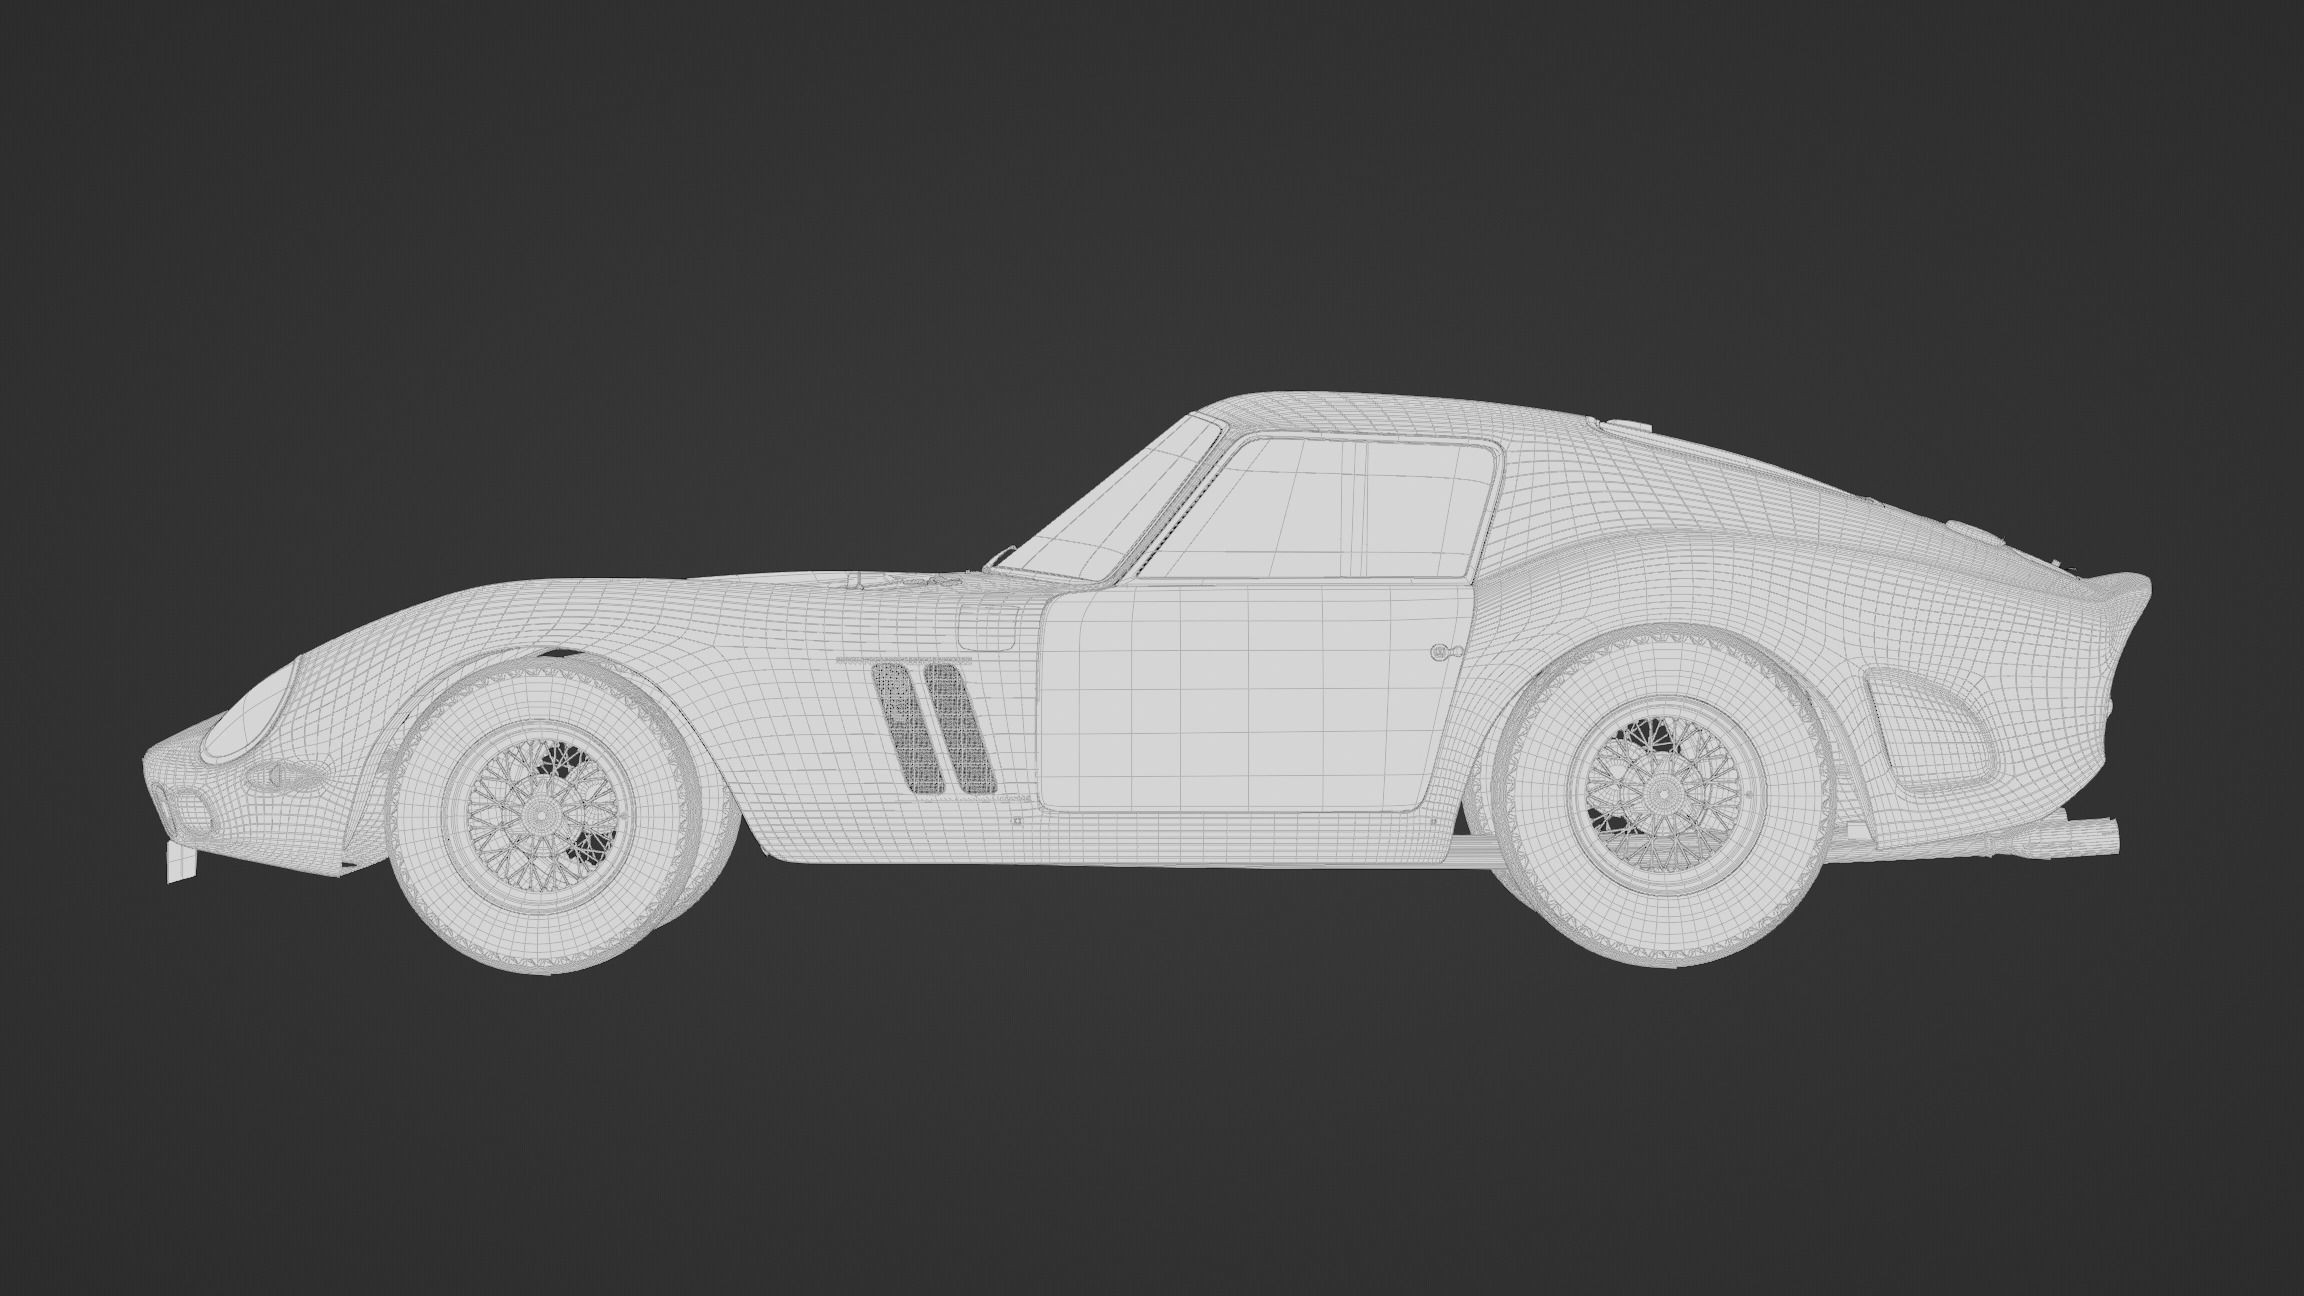Click the round door handle lock
Image resolution: width=2304 pixels, height=1296 pixels.
pyautogui.click(x=1441, y=652)
